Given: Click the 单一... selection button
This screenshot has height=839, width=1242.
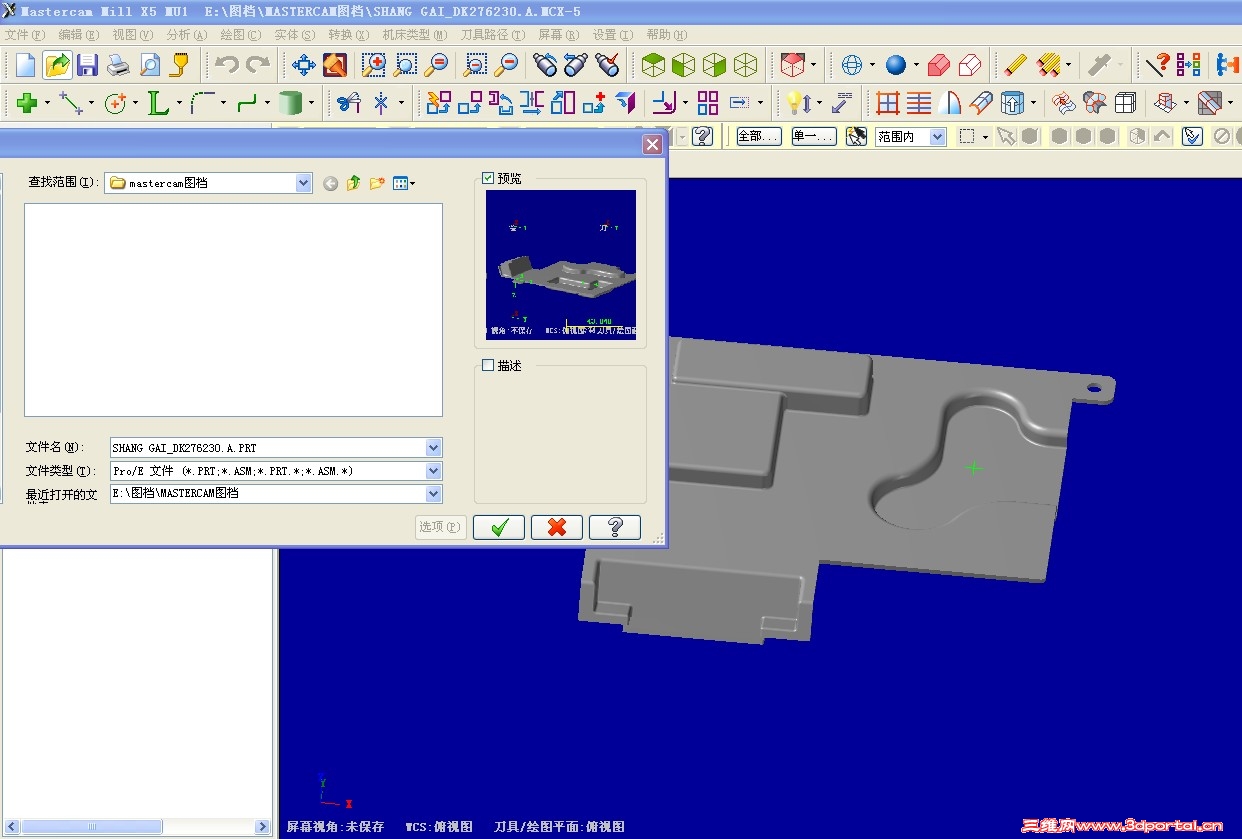Looking at the screenshot, I should pyautogui.click(x=814, y=137).
